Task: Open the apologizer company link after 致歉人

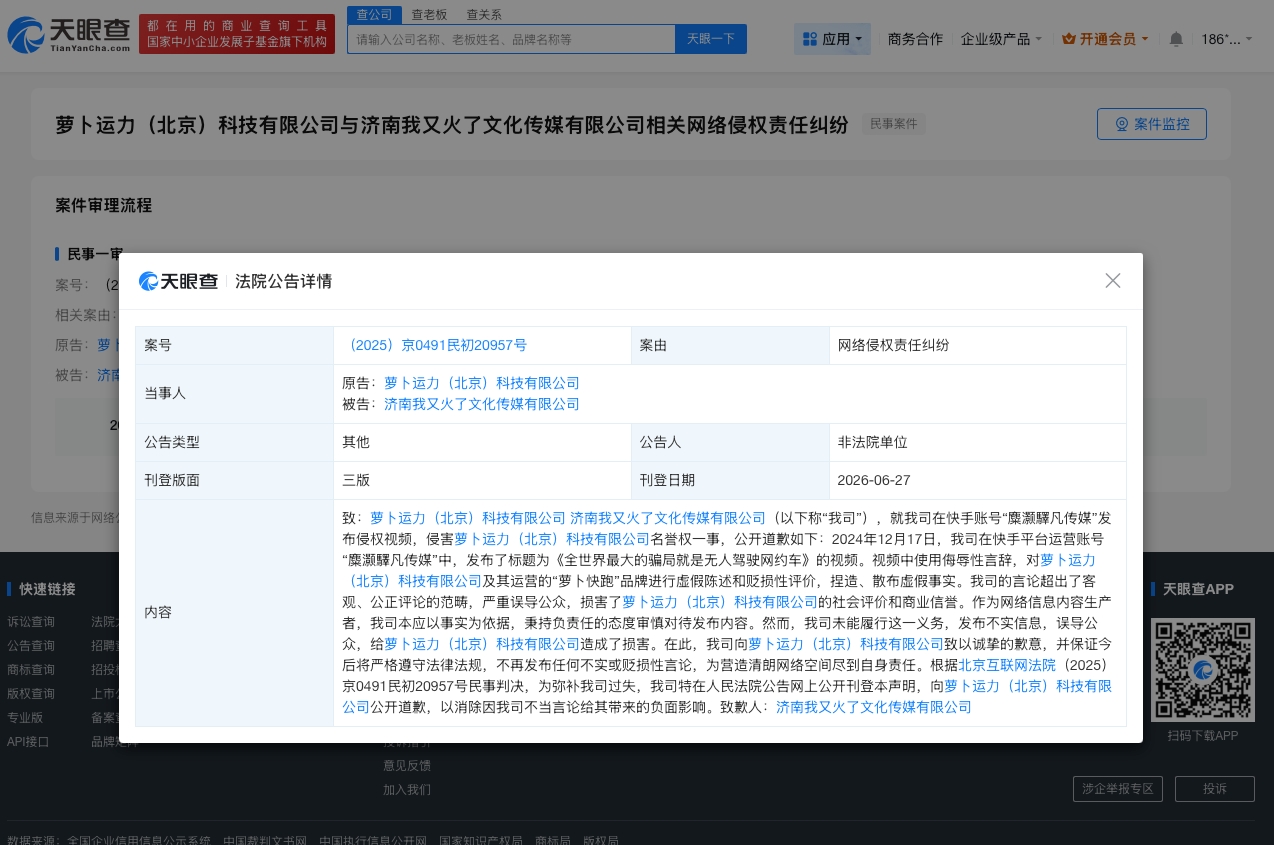Action: (x=874, y=707)
